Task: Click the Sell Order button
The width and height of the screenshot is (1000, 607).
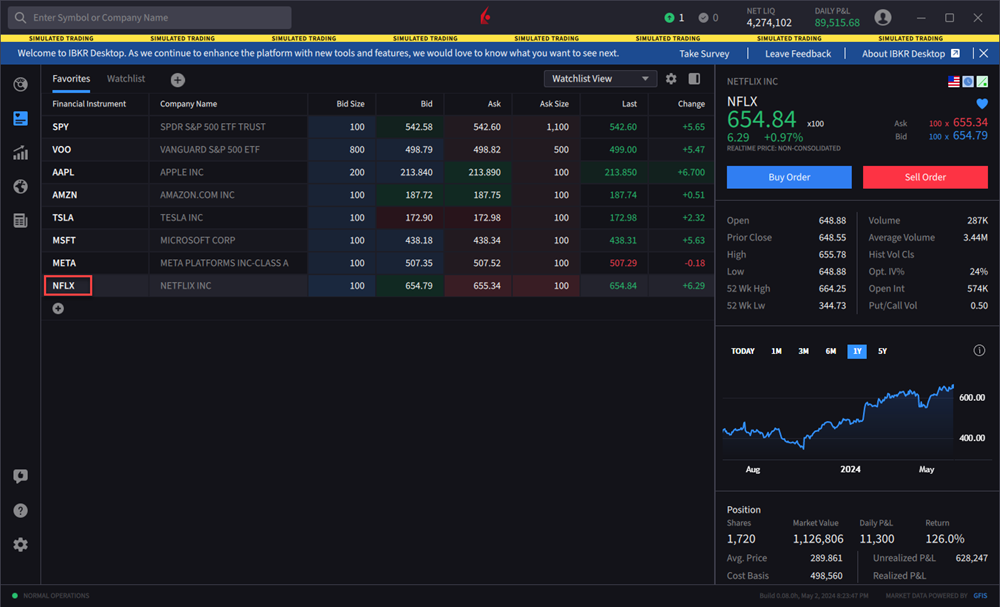Action: (925, 177)
